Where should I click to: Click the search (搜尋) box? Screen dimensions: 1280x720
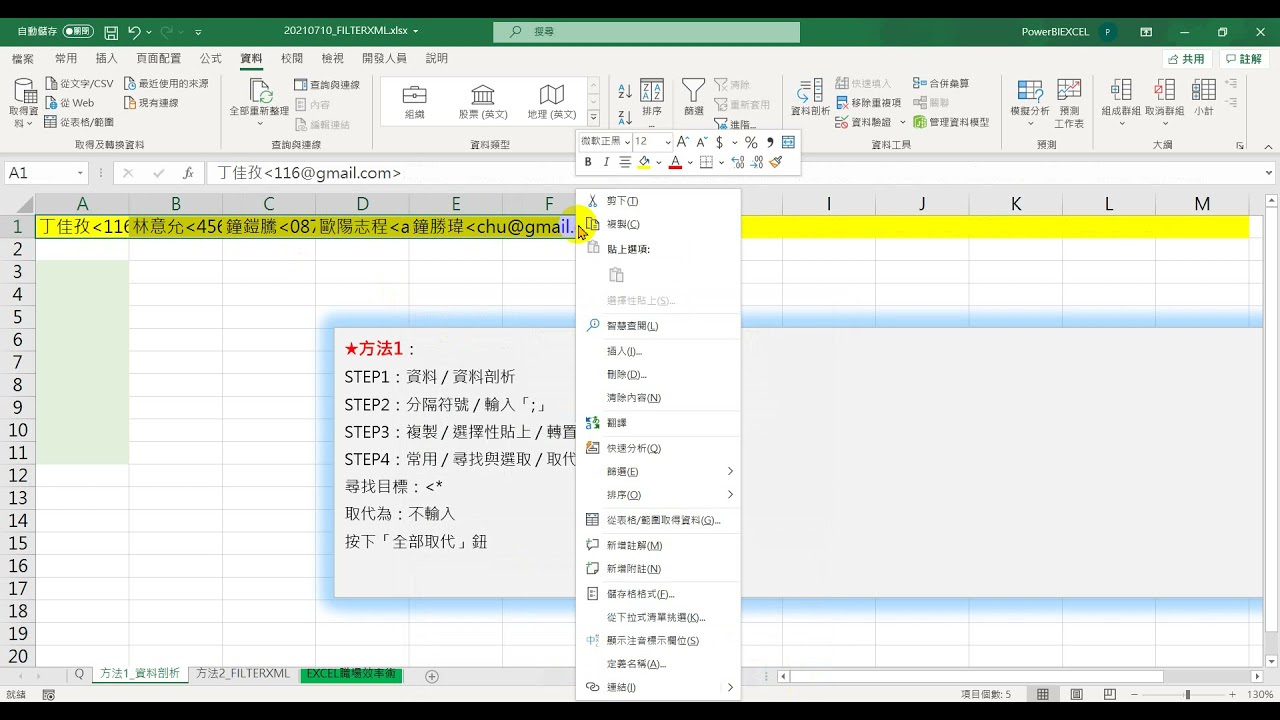click(647, 32)
